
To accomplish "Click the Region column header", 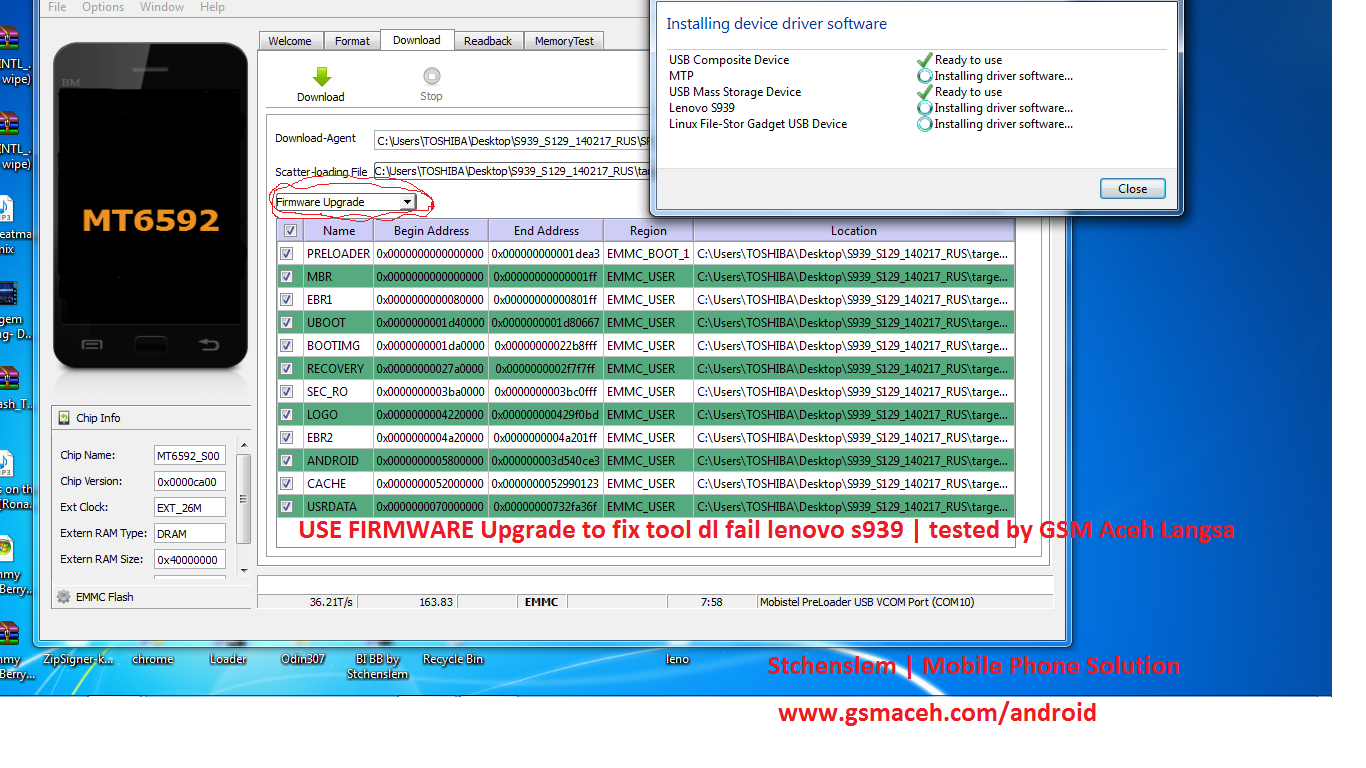I will pos(648,231).
